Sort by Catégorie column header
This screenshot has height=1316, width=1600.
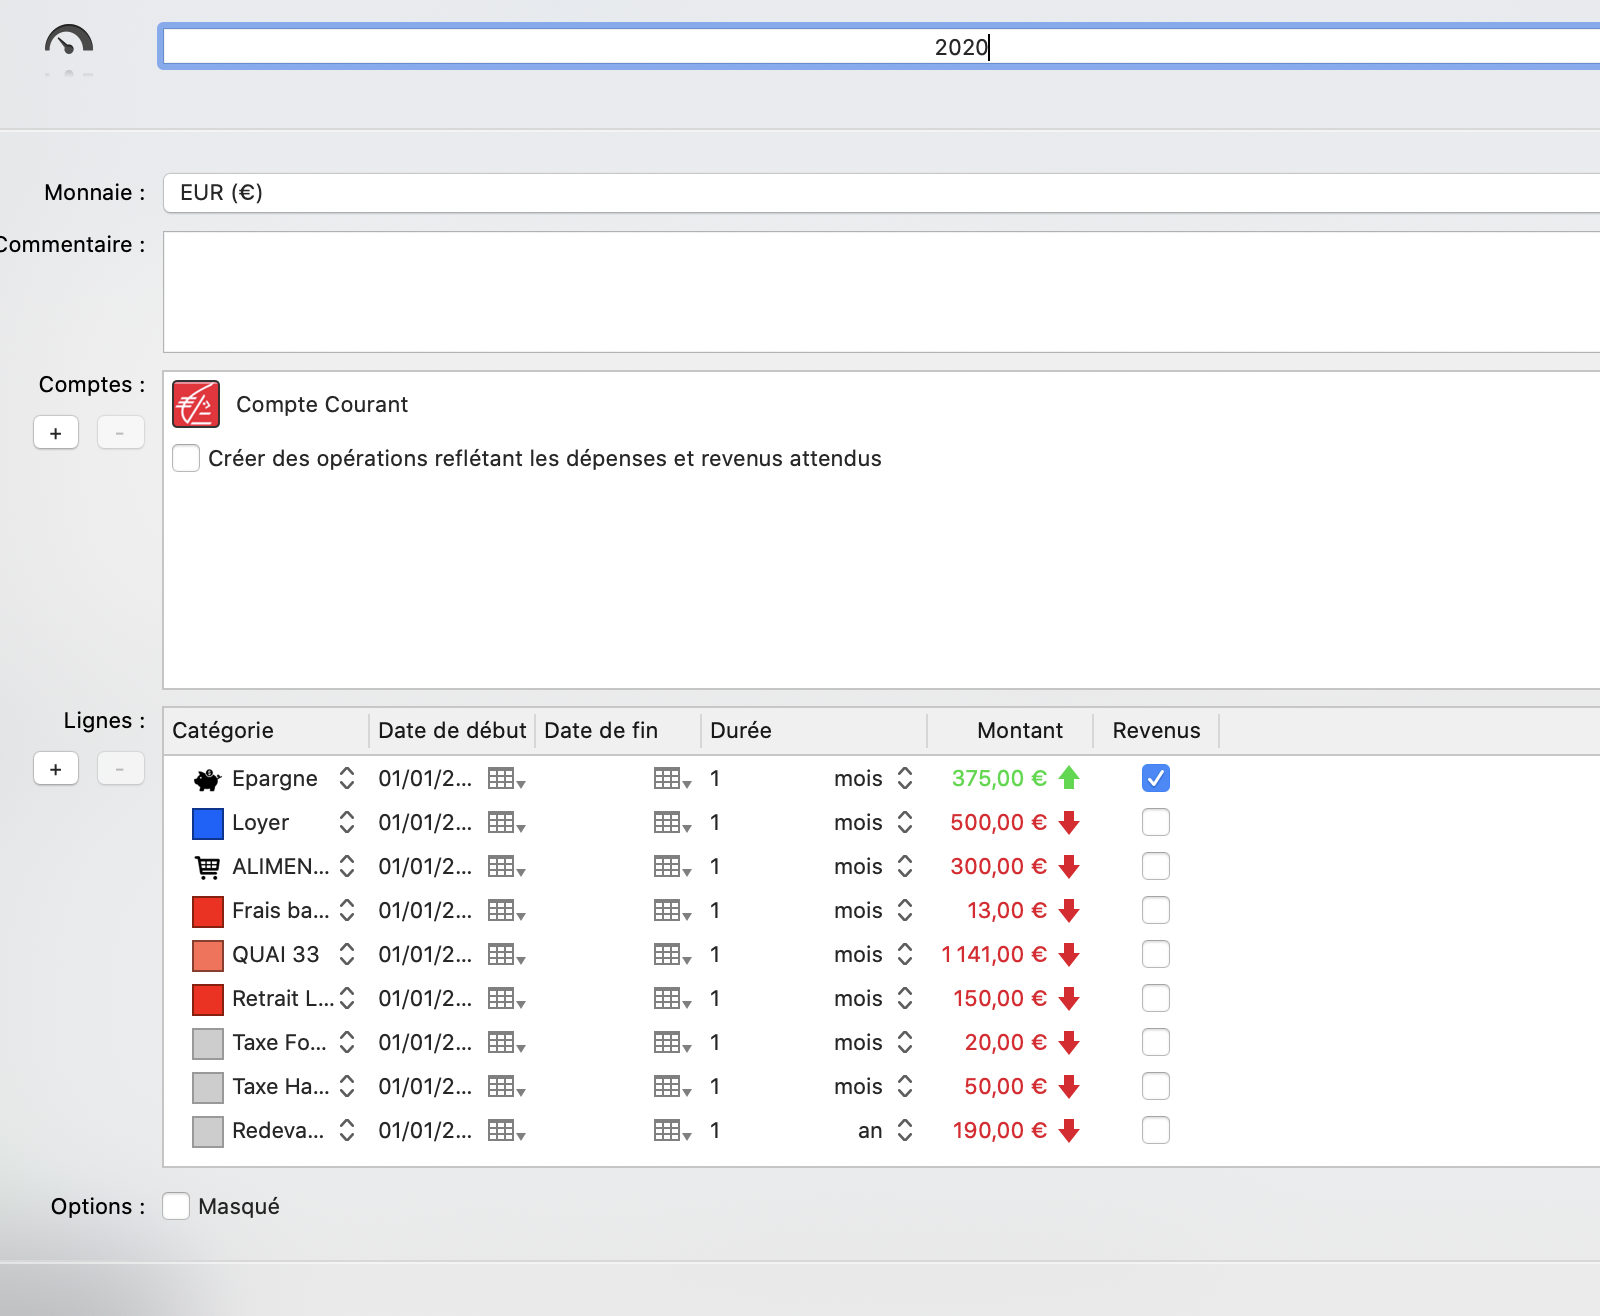[x=266, y=731]
